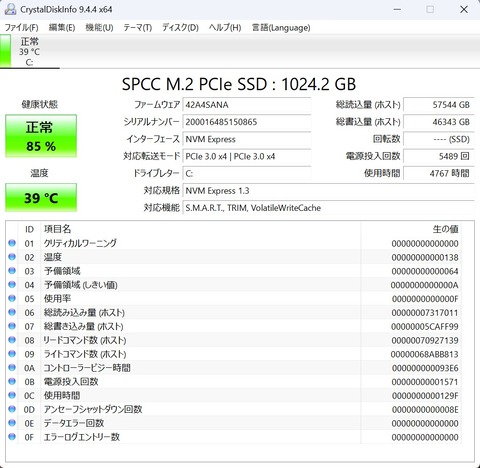Click the transfer mode field PCIe 3.0 x4

point(247,156)
